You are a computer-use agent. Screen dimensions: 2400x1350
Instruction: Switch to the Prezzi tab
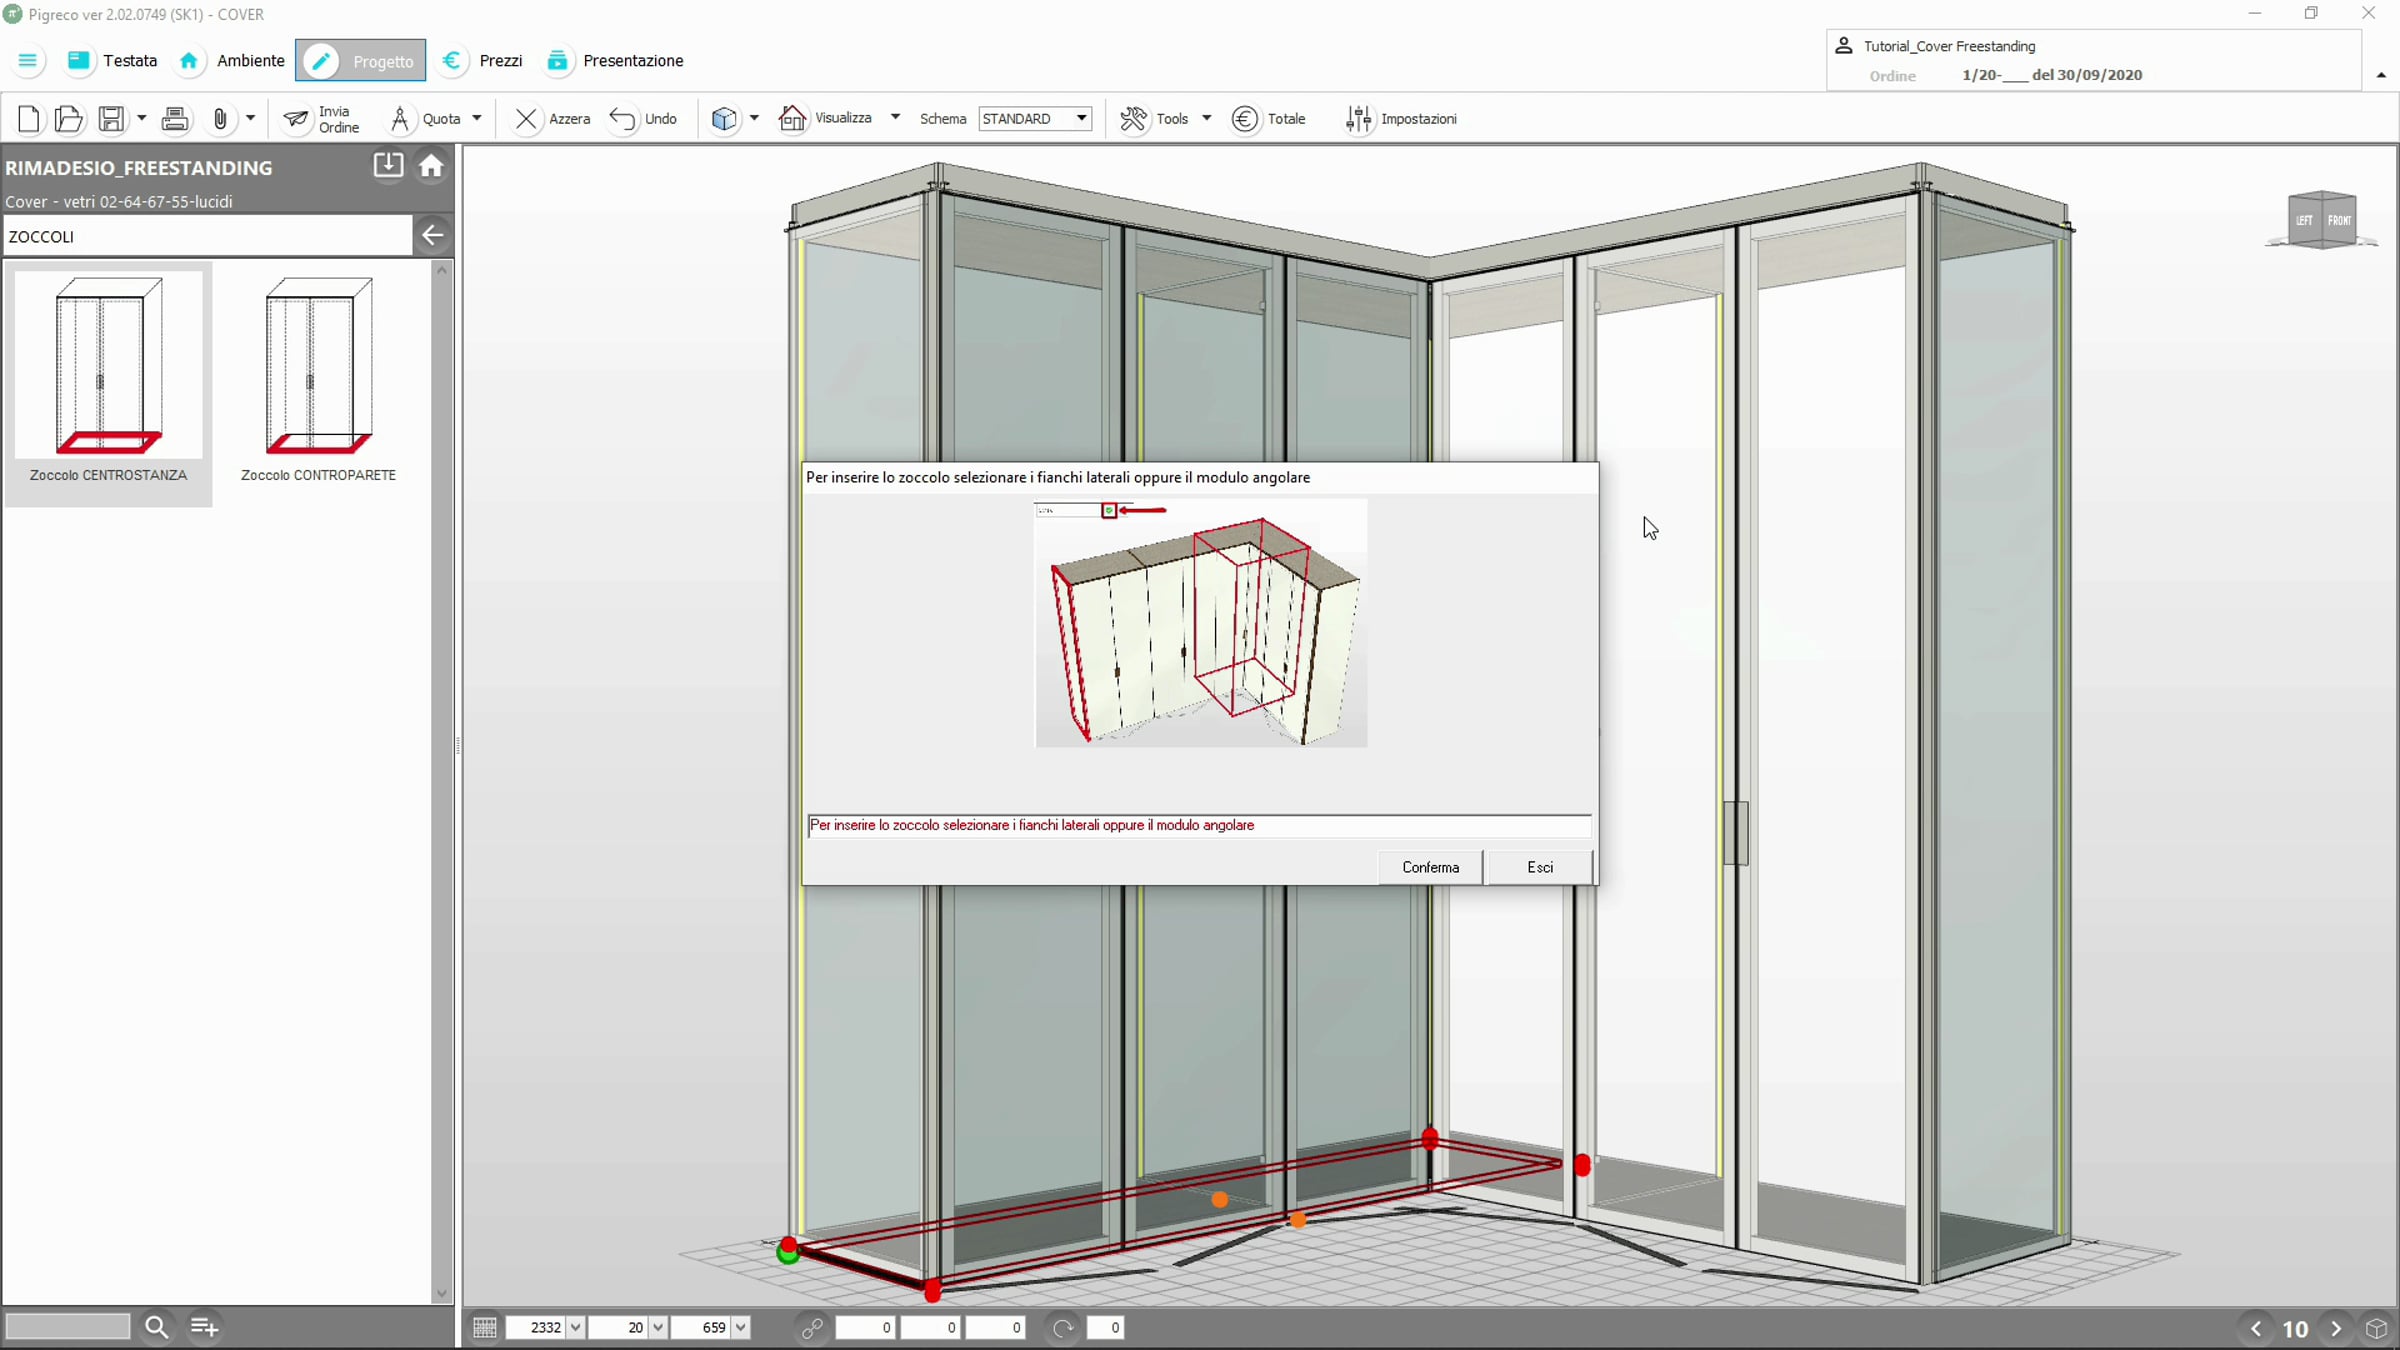[483, 61]
